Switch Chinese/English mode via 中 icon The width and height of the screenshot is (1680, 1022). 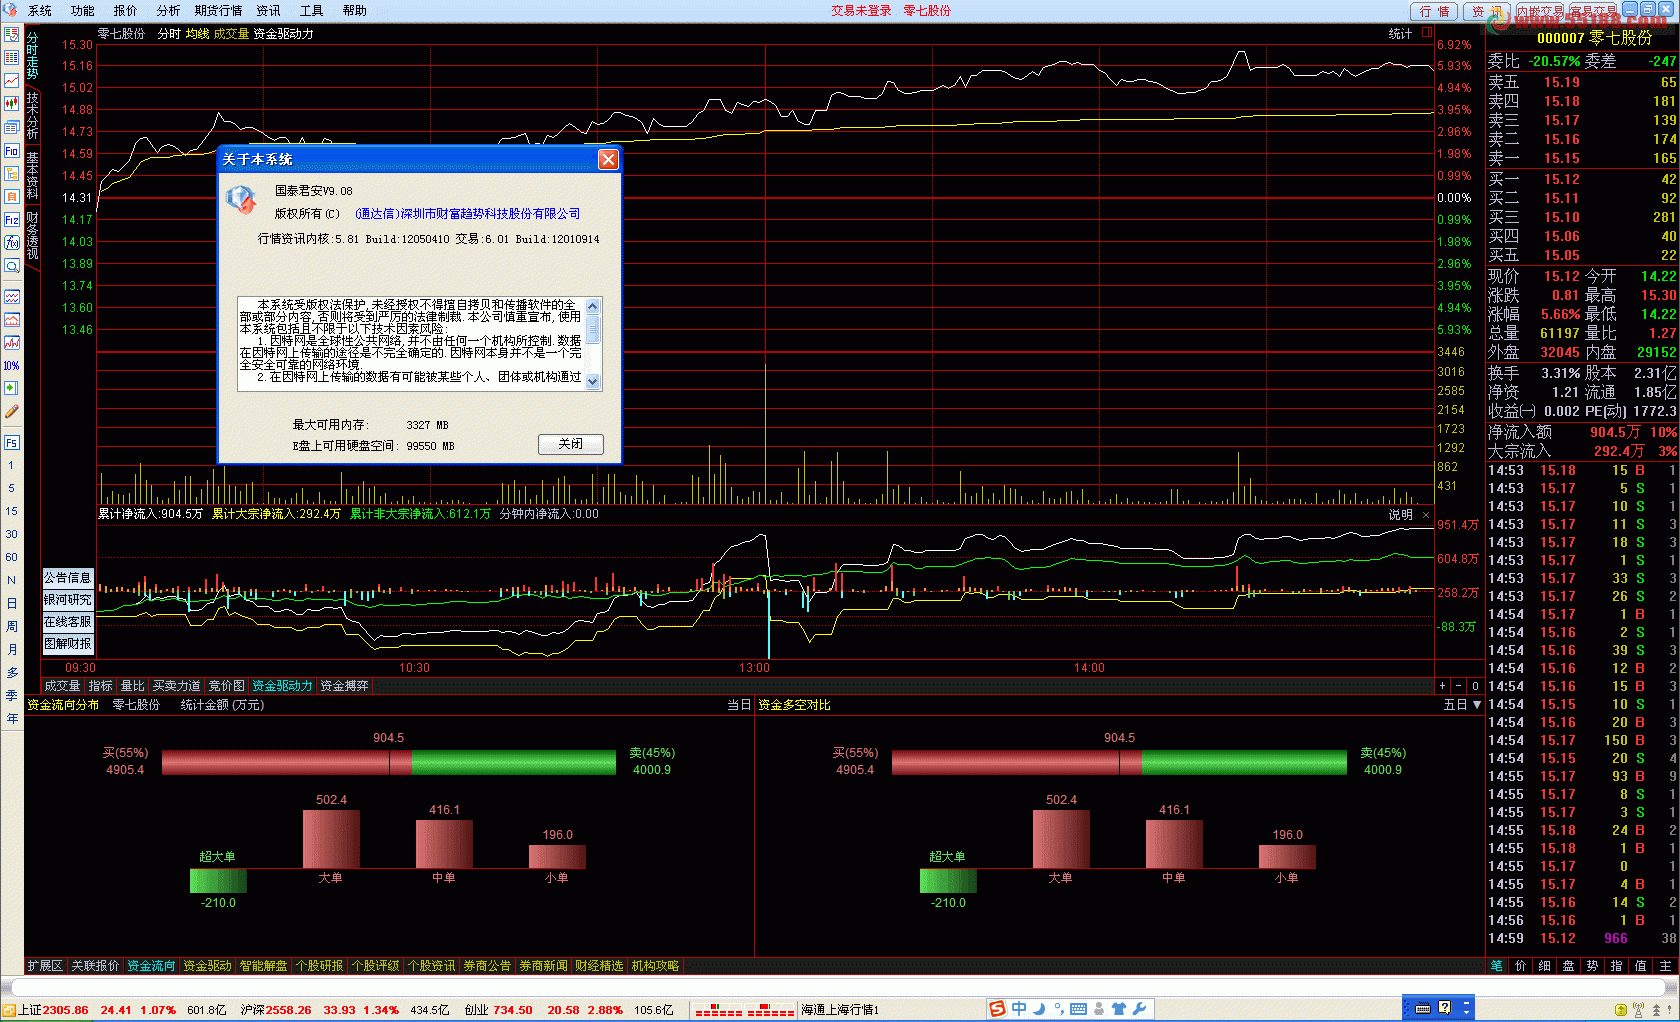[x=1019, y=1009]
